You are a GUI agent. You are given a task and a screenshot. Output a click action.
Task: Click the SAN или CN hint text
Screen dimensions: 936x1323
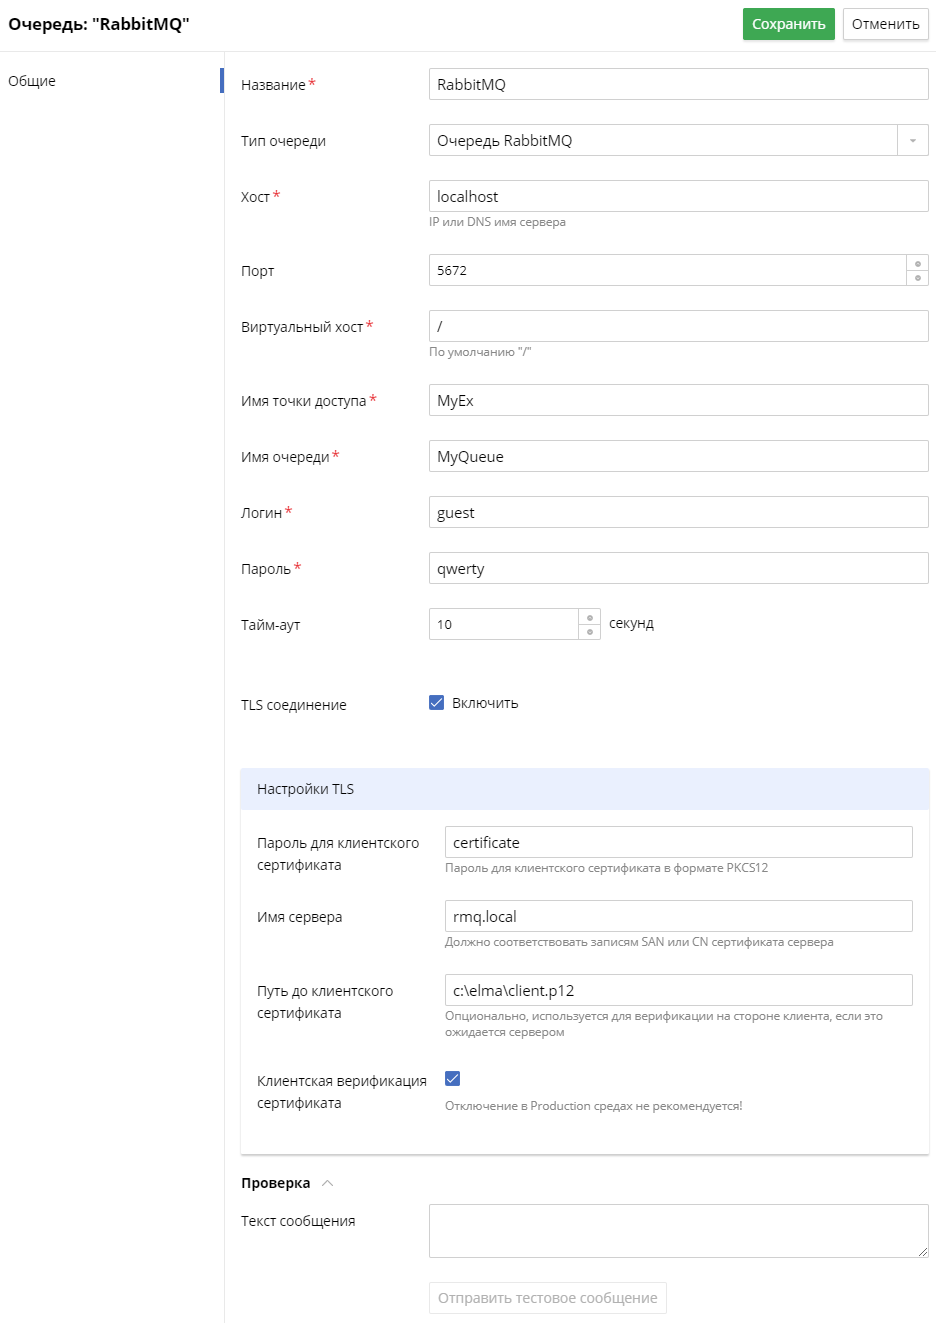[639, 942]
